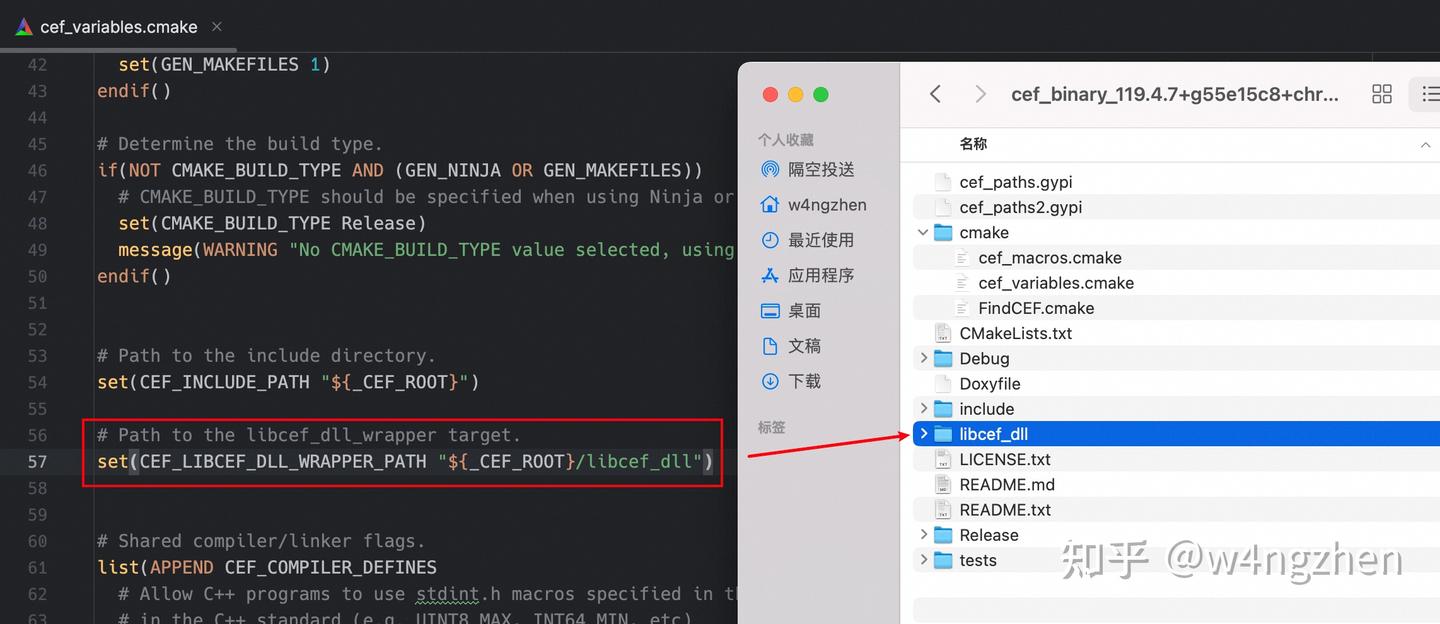This screenshot has height=624, width=1440.
Task: Navigate back using the Finder back arrow
Action: coord(935,94)
